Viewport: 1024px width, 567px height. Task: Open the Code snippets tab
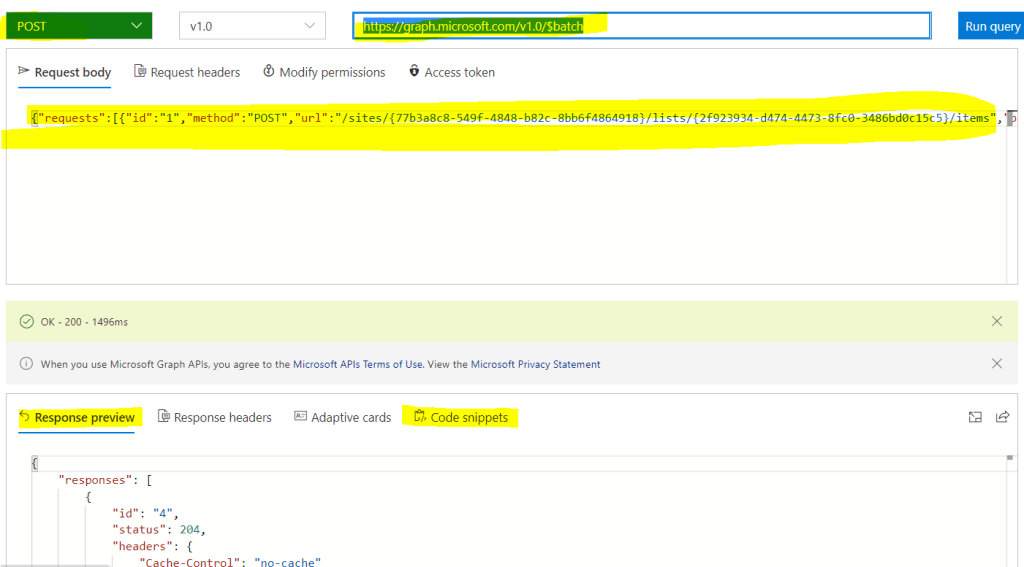[461, 417]
